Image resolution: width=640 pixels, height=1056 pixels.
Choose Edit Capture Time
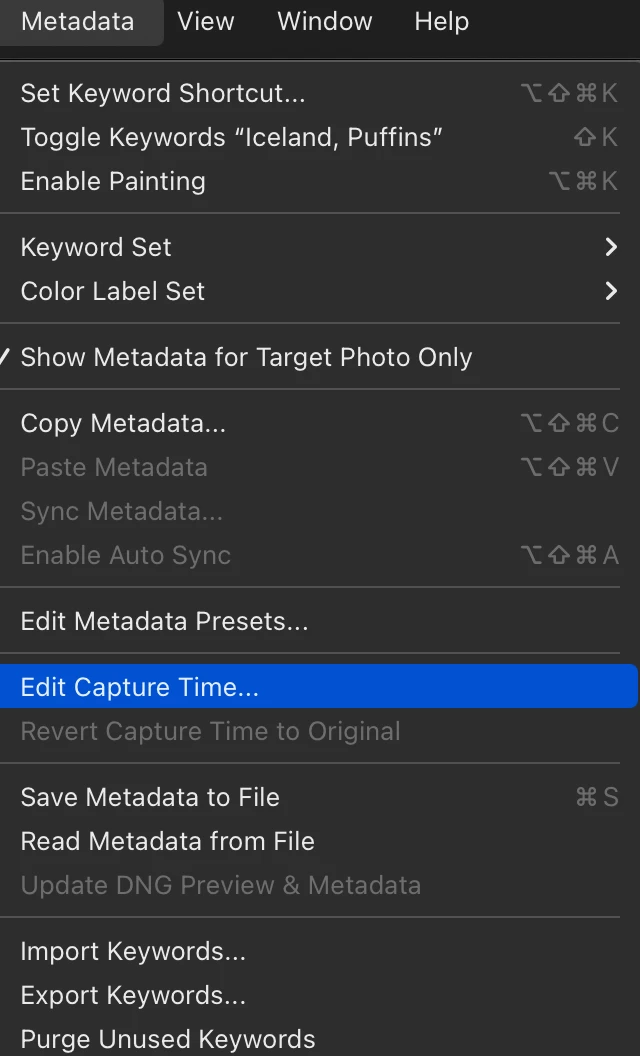point(139,687)
